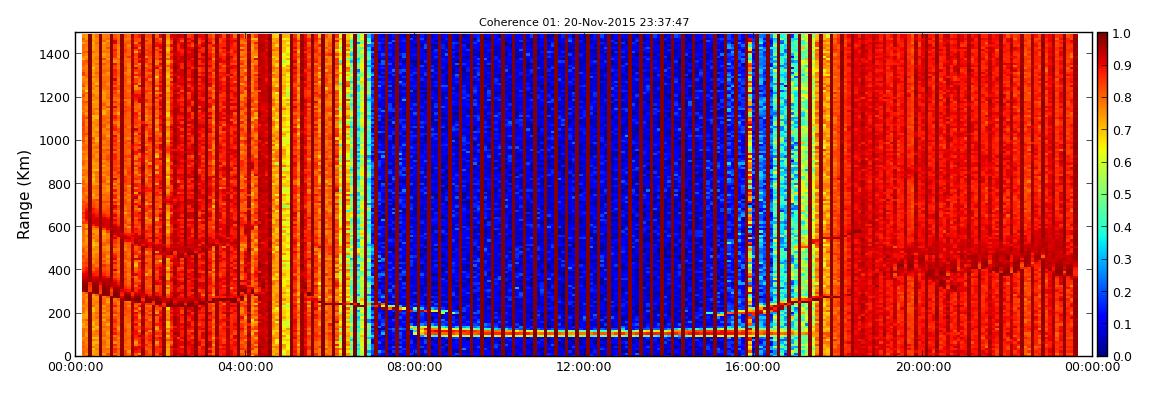Viewport: 1150px width, 407px height.
Task: Click the 600 range tick label
Action: 59,227
